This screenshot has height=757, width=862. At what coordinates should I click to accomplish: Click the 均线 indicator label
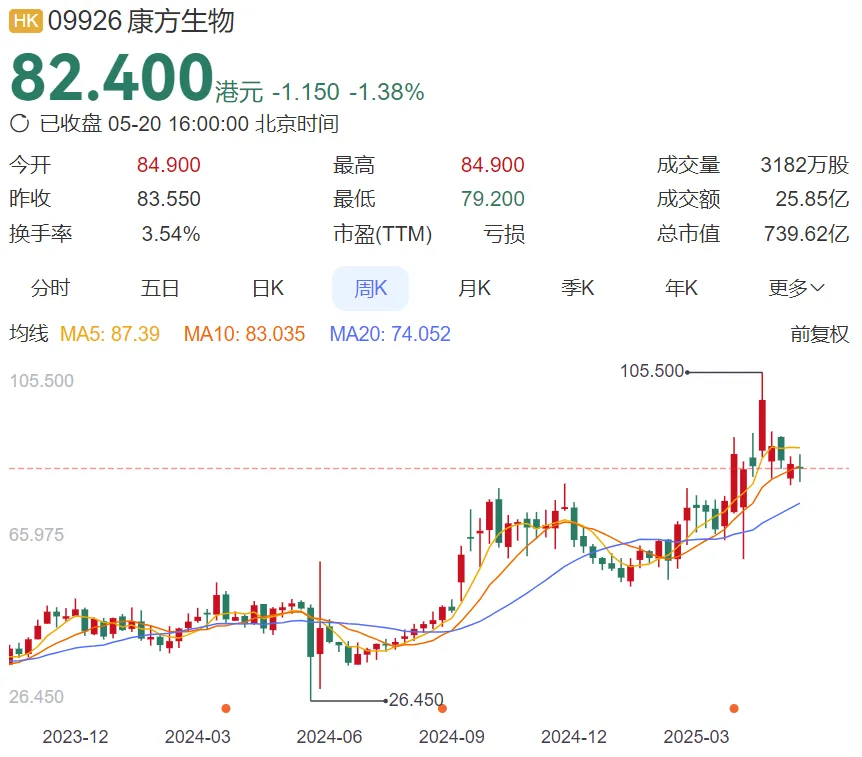[x=28, y=334]
